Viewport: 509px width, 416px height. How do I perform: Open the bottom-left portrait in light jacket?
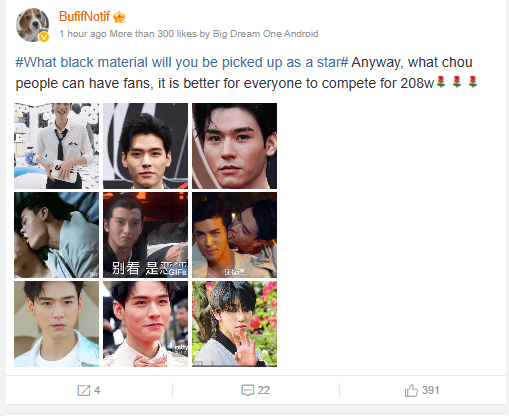click(x=56, y=324)
